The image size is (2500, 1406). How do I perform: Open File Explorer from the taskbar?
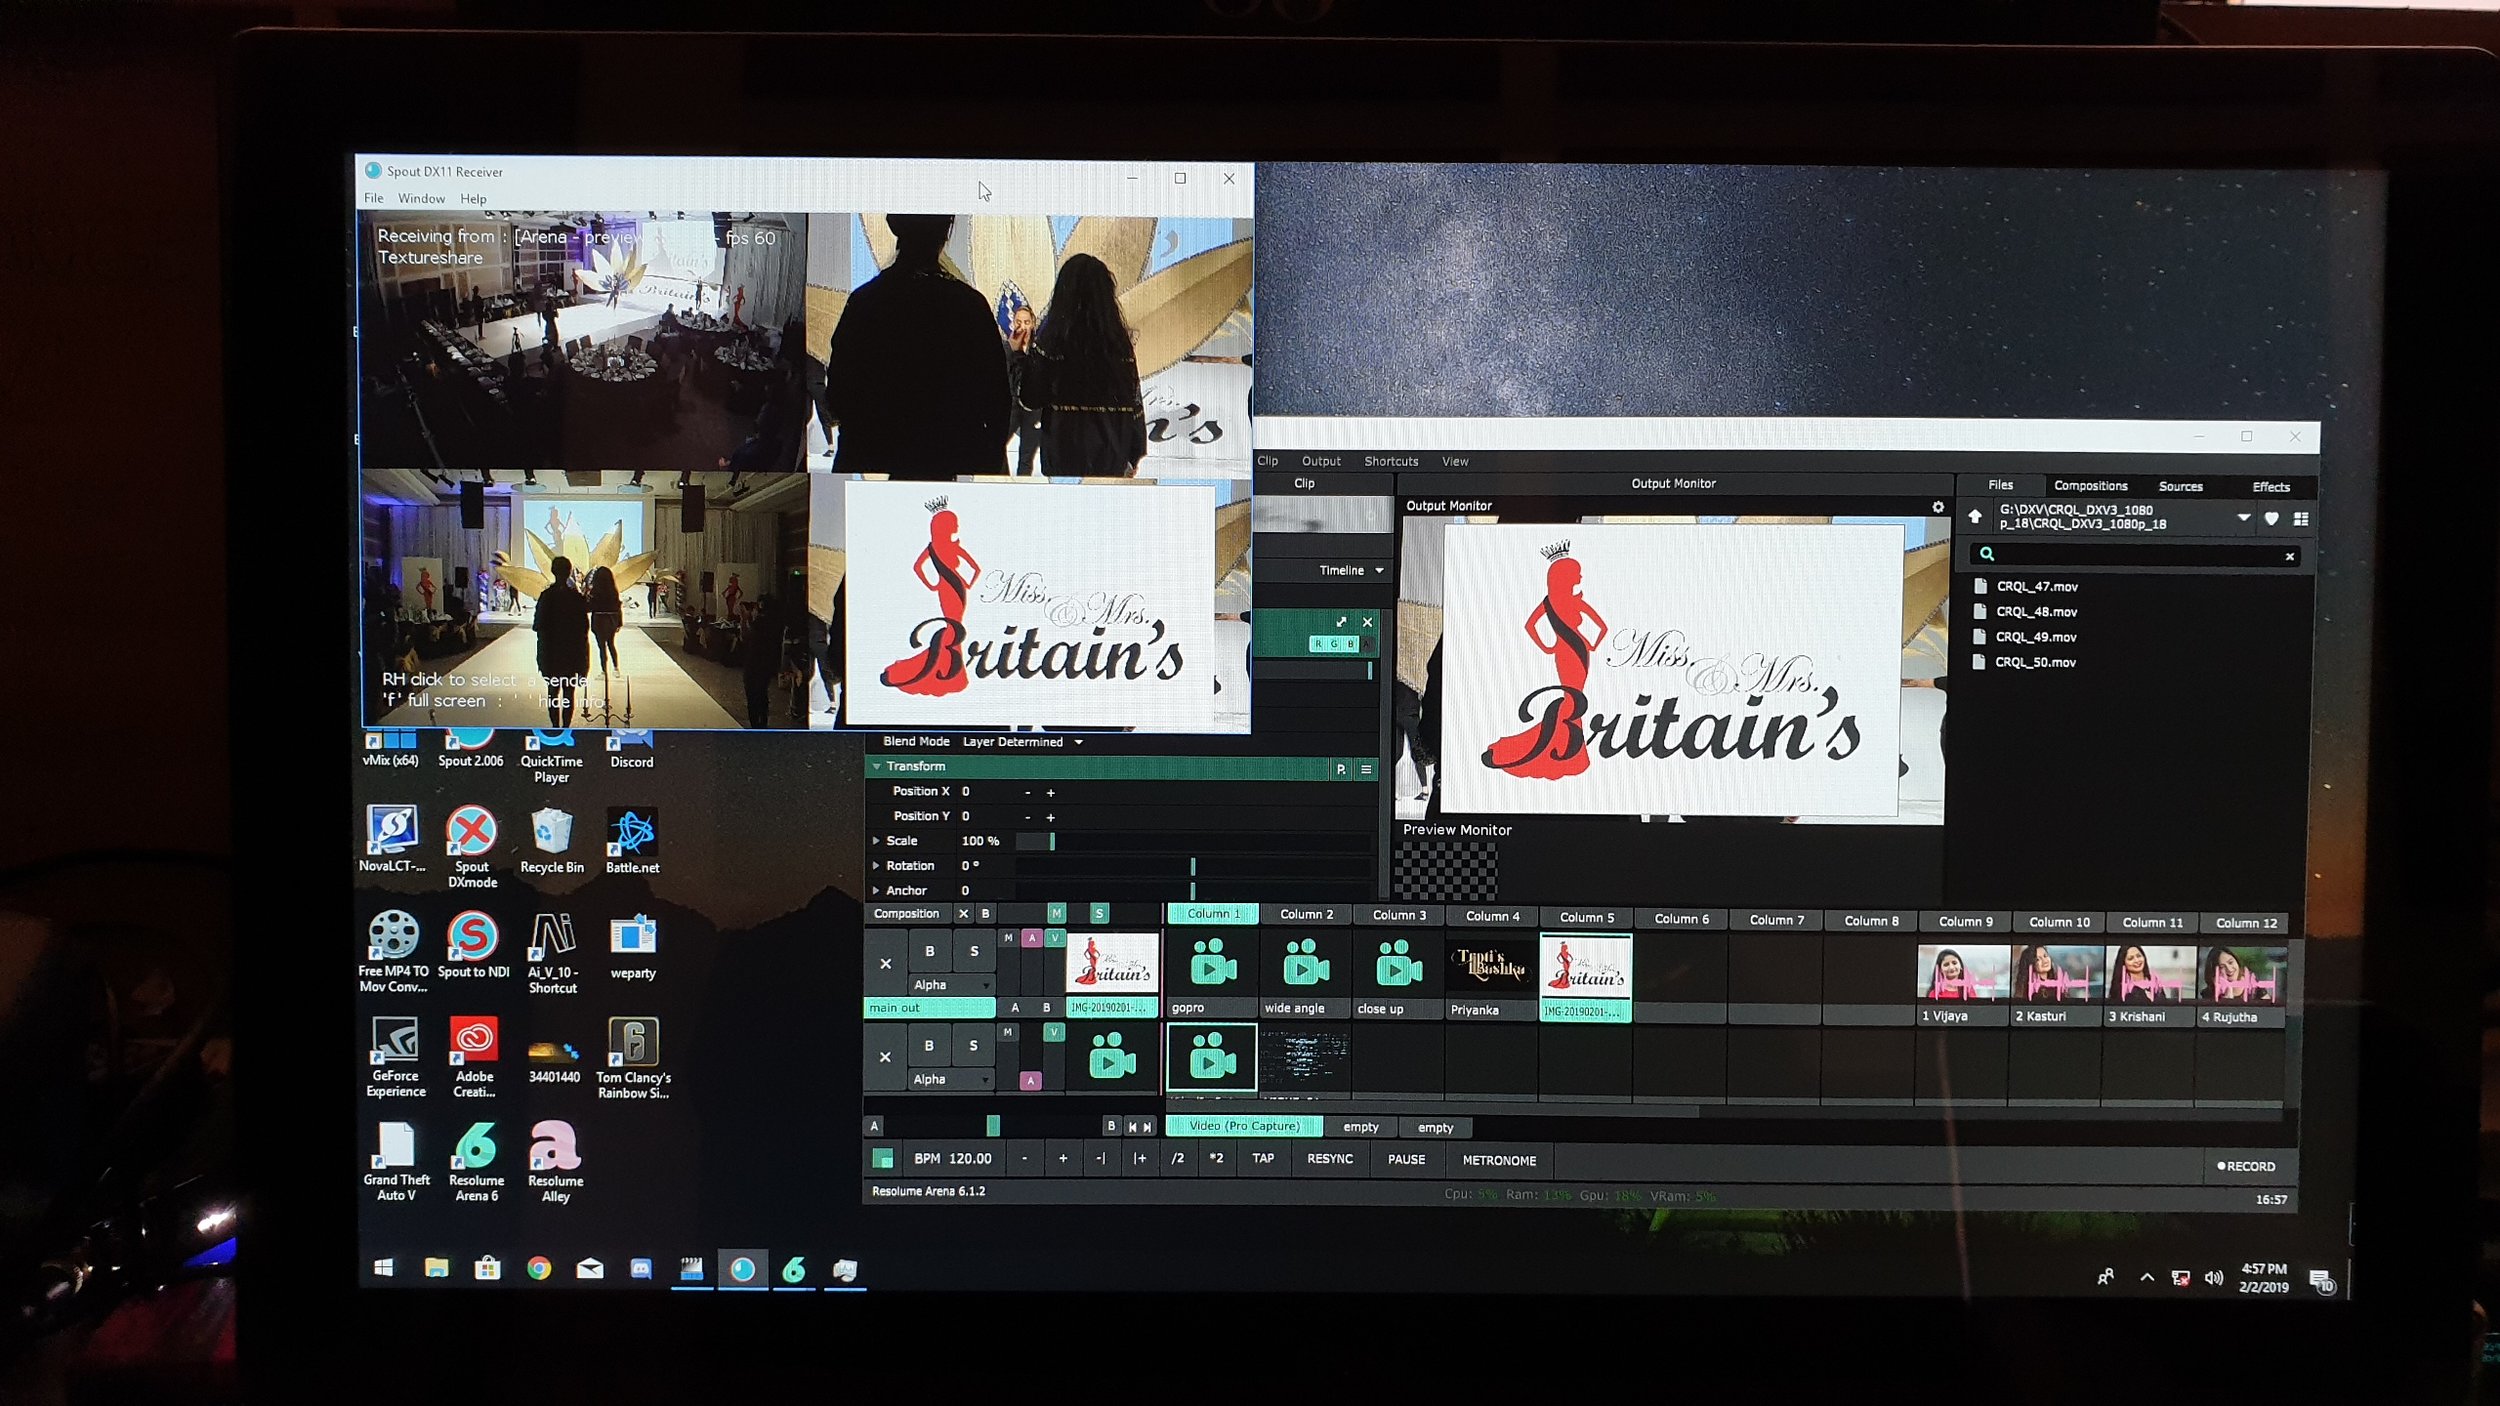pyautogui.click(x=436, y=1268)
